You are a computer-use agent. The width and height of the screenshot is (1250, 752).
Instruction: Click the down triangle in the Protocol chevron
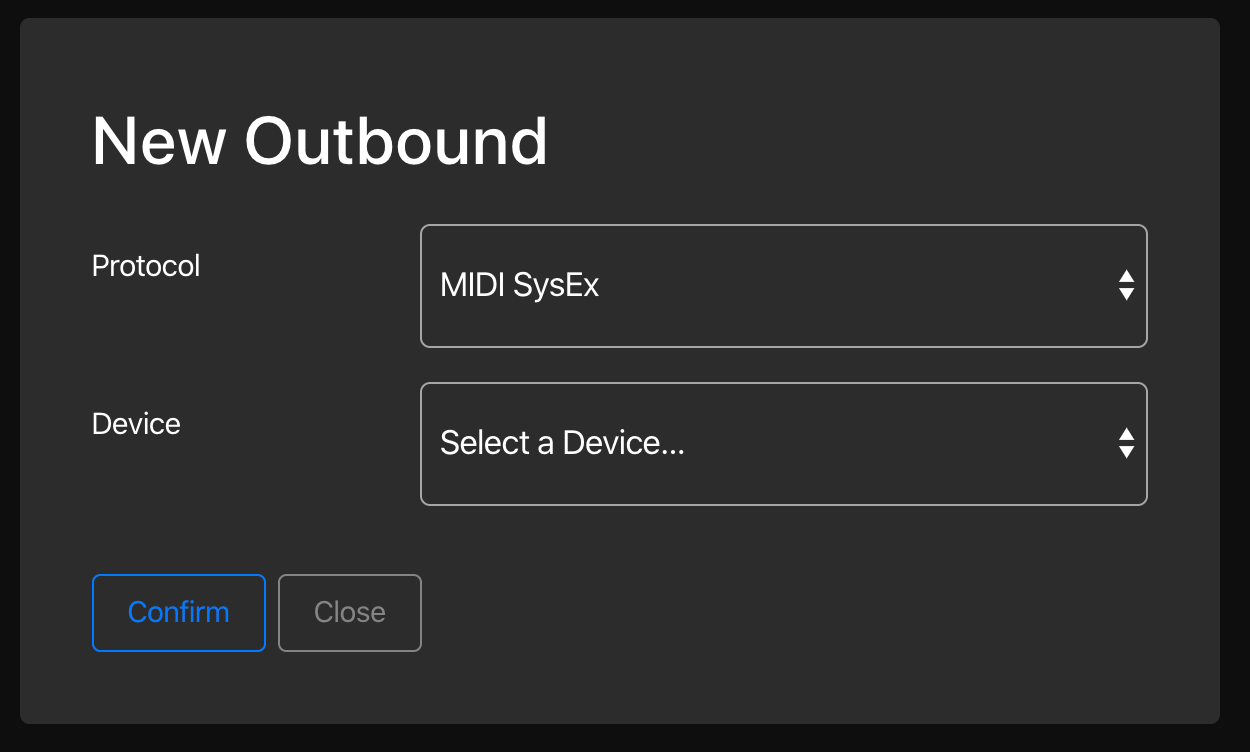[1126, 295]
